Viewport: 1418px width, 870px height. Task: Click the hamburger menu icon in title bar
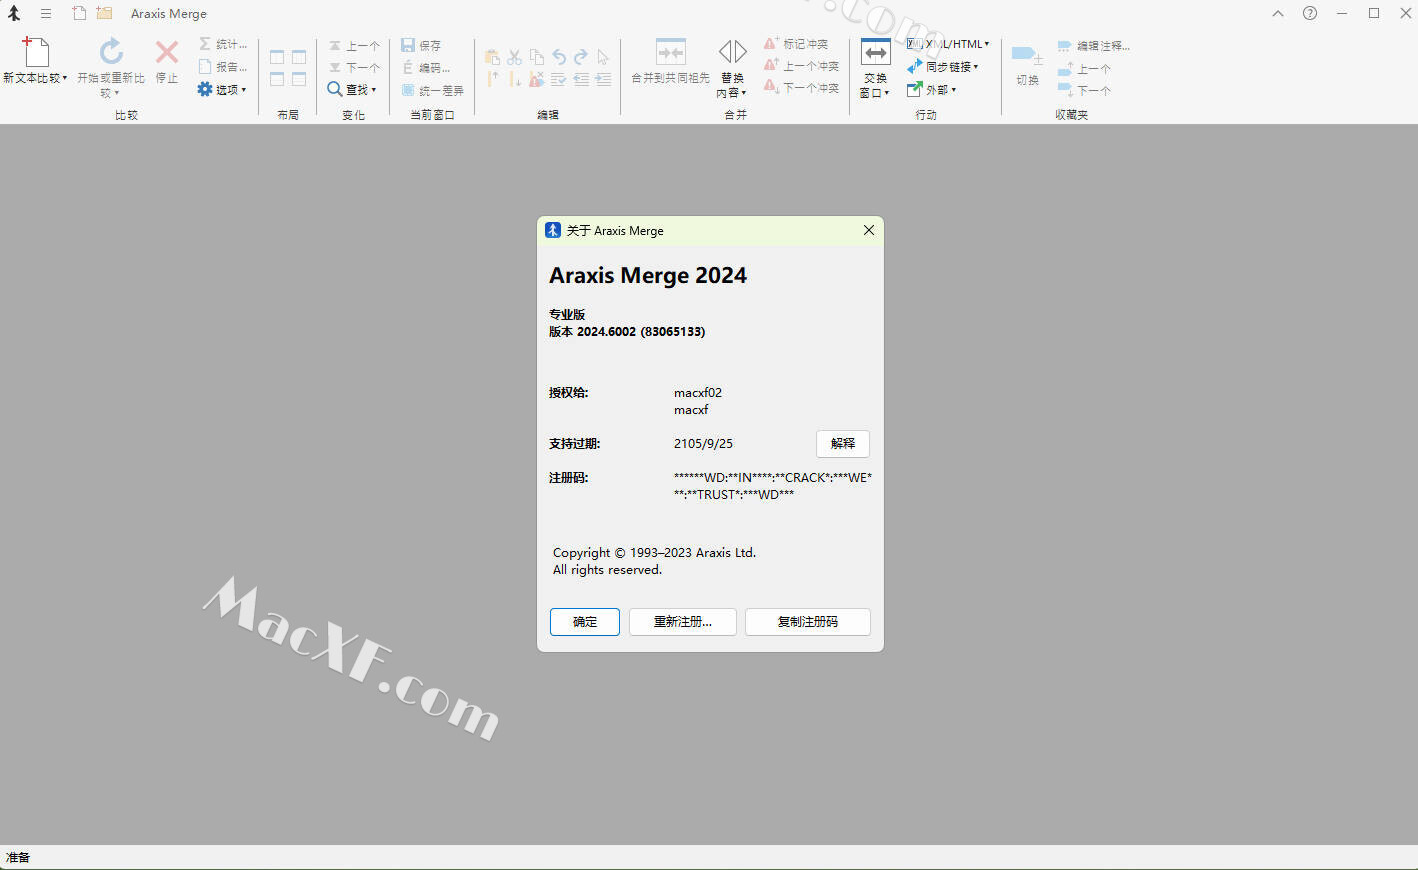pos(46,14)
